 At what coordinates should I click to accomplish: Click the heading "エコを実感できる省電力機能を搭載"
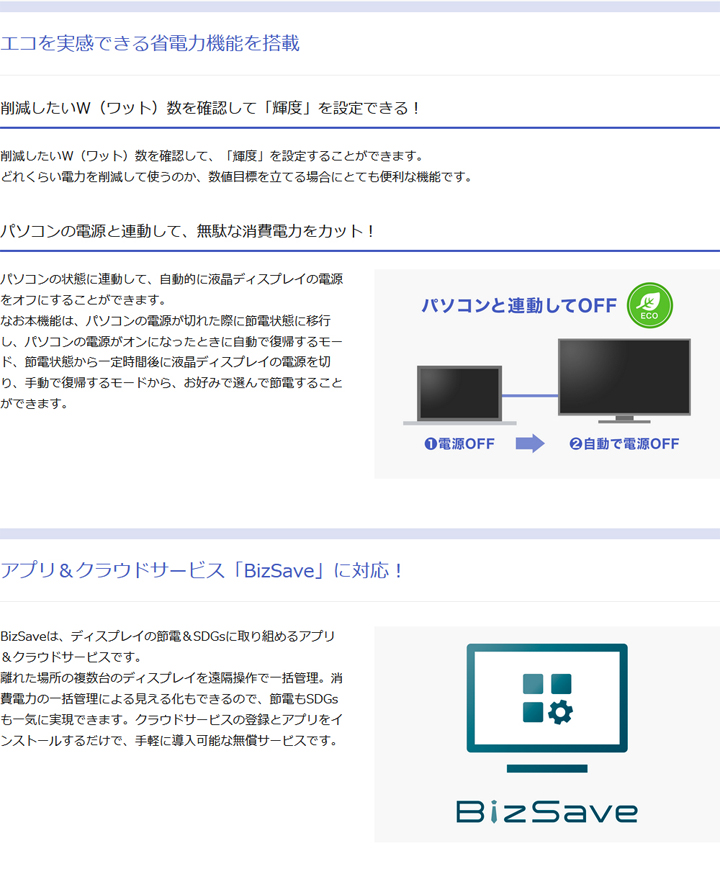(x=150, y=43)
